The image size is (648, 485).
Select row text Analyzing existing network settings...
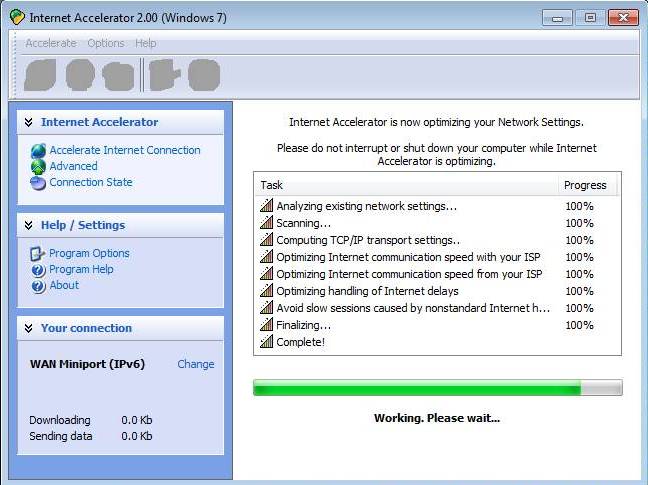tap(367, 206)
